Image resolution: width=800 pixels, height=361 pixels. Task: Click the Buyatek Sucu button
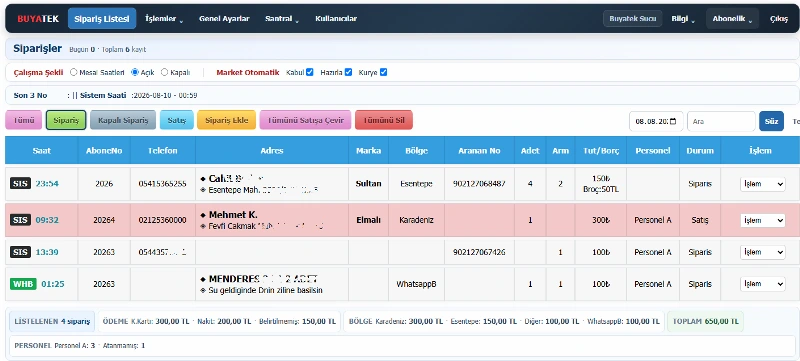[x=633, y=19]
